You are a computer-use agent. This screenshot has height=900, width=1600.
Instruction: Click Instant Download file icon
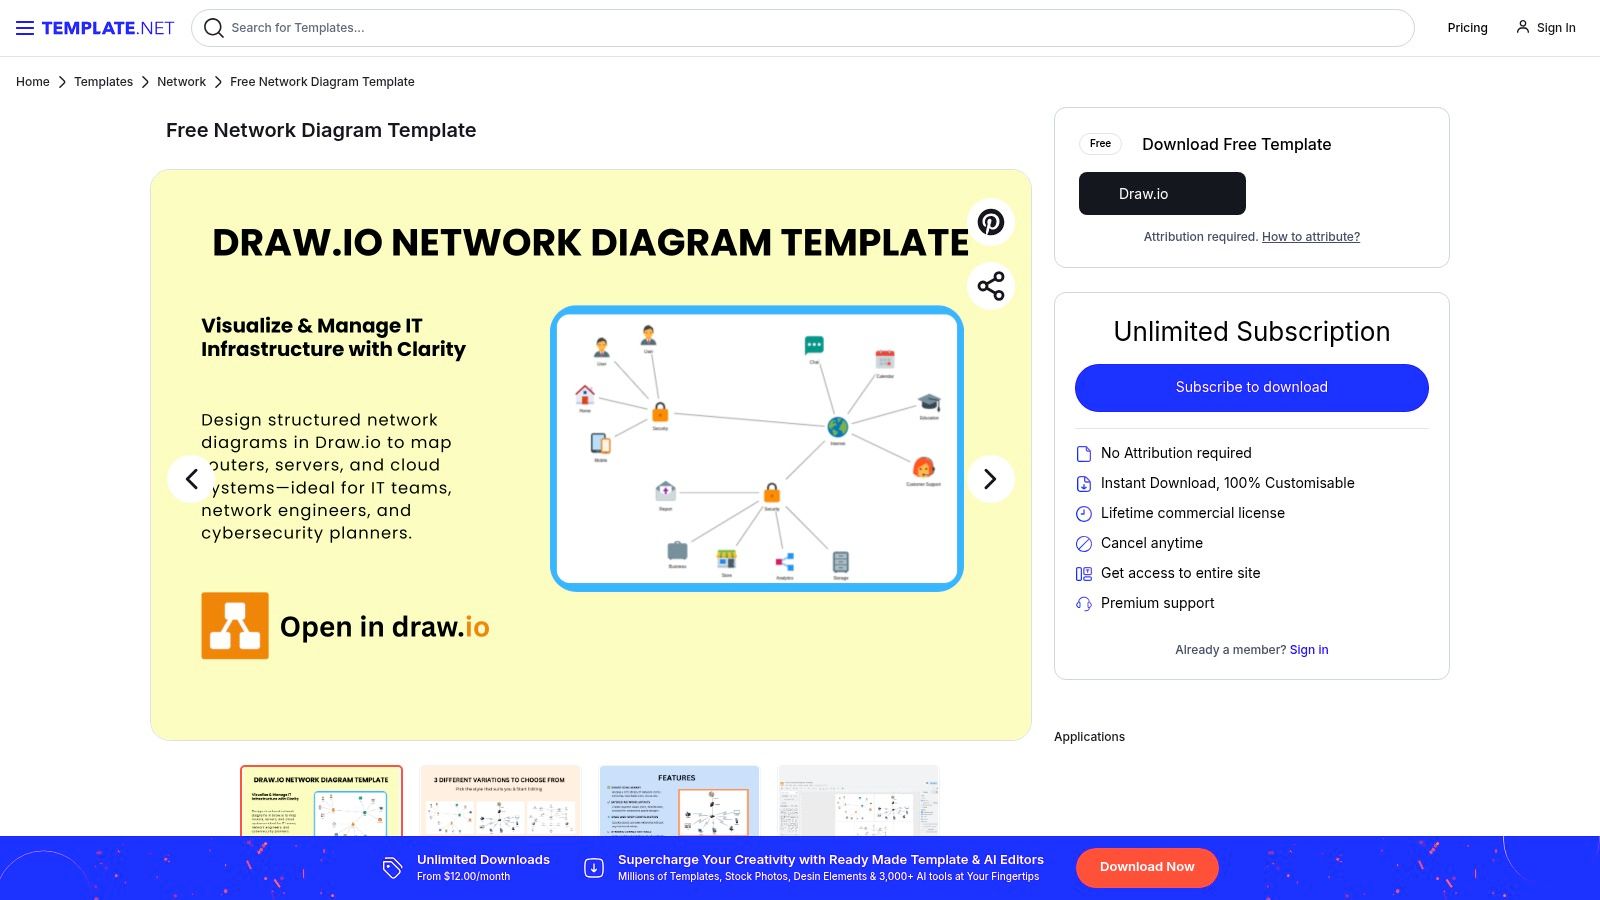(1084, 484)
